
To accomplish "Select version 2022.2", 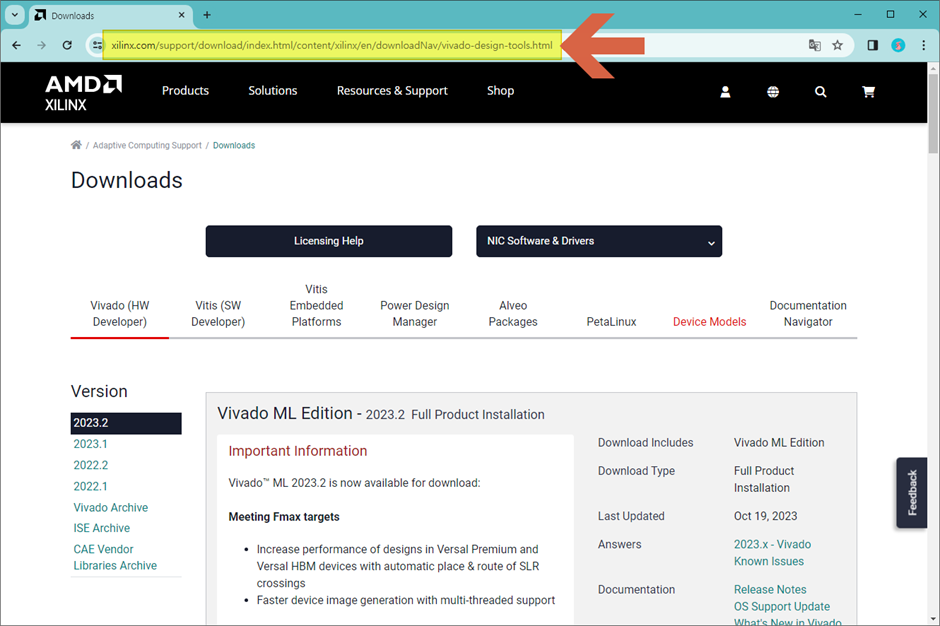I will click(x=91, y=465).
